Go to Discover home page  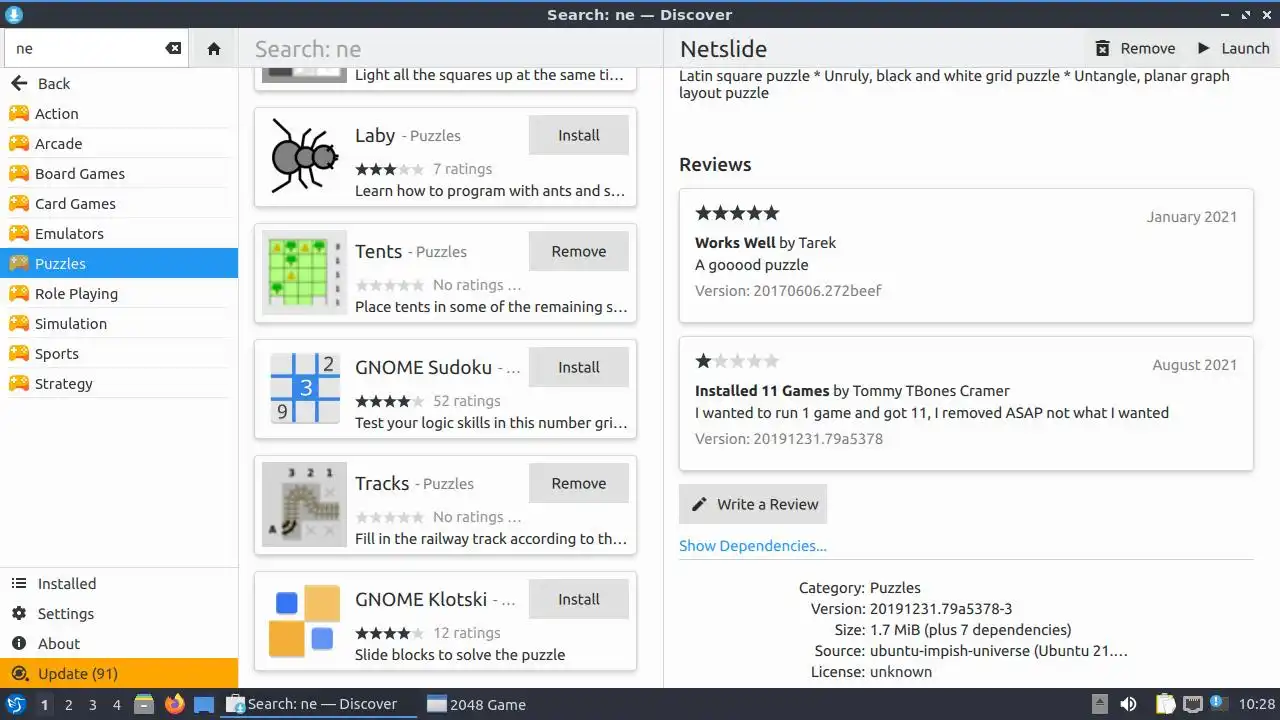click(x=213, y=48)
